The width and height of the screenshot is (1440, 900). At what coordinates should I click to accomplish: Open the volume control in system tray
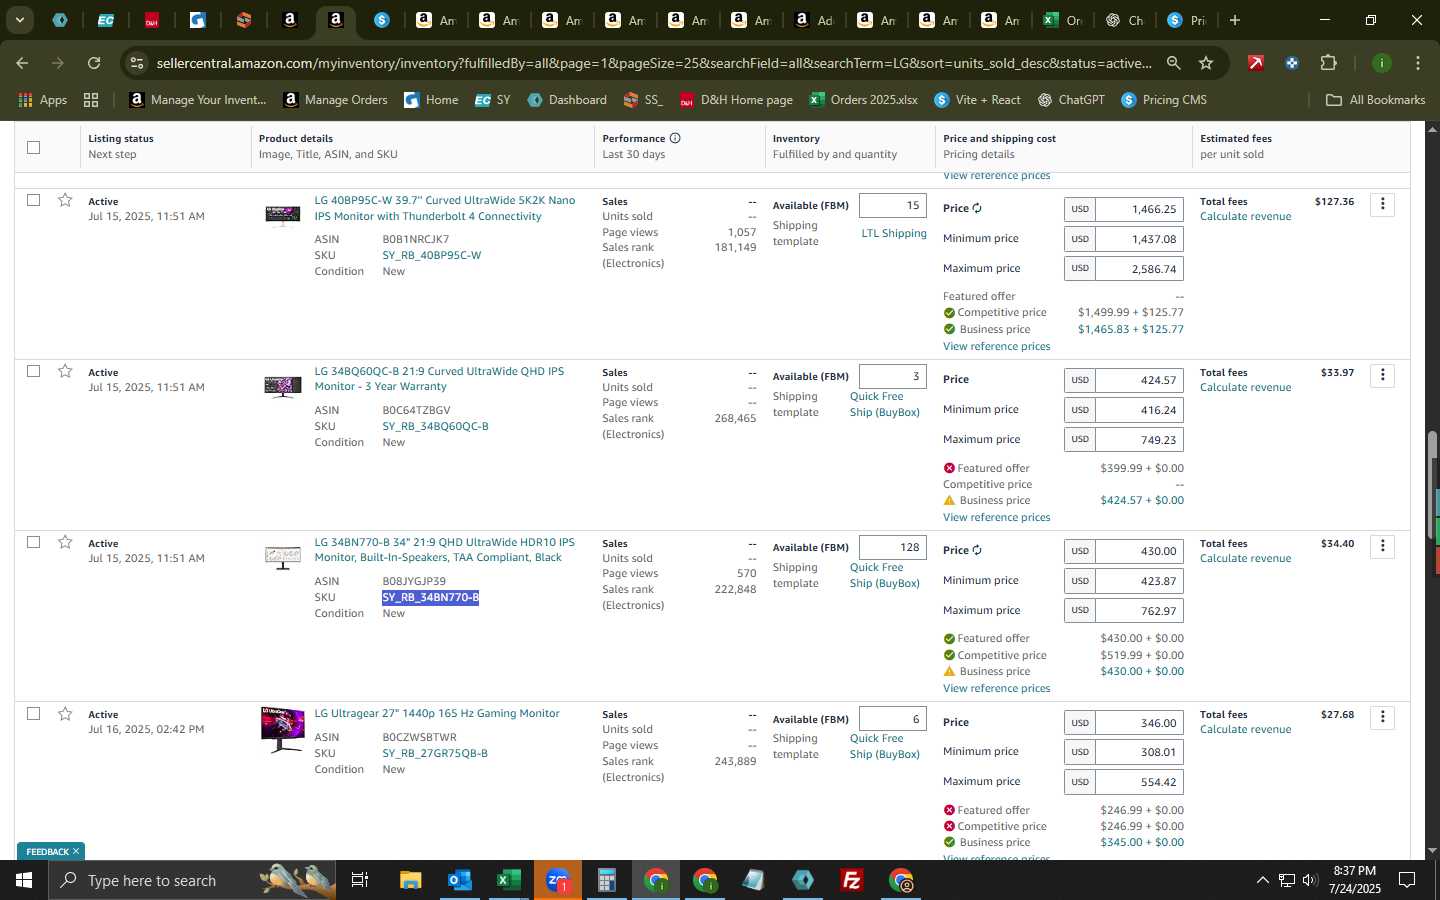(1310, 880)
